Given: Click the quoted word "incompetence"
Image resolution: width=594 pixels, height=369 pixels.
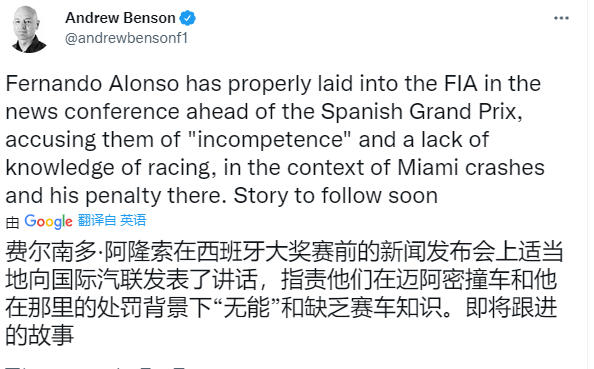Looking at the screenshot, I should pyautogui.click(x=269, y=140).
